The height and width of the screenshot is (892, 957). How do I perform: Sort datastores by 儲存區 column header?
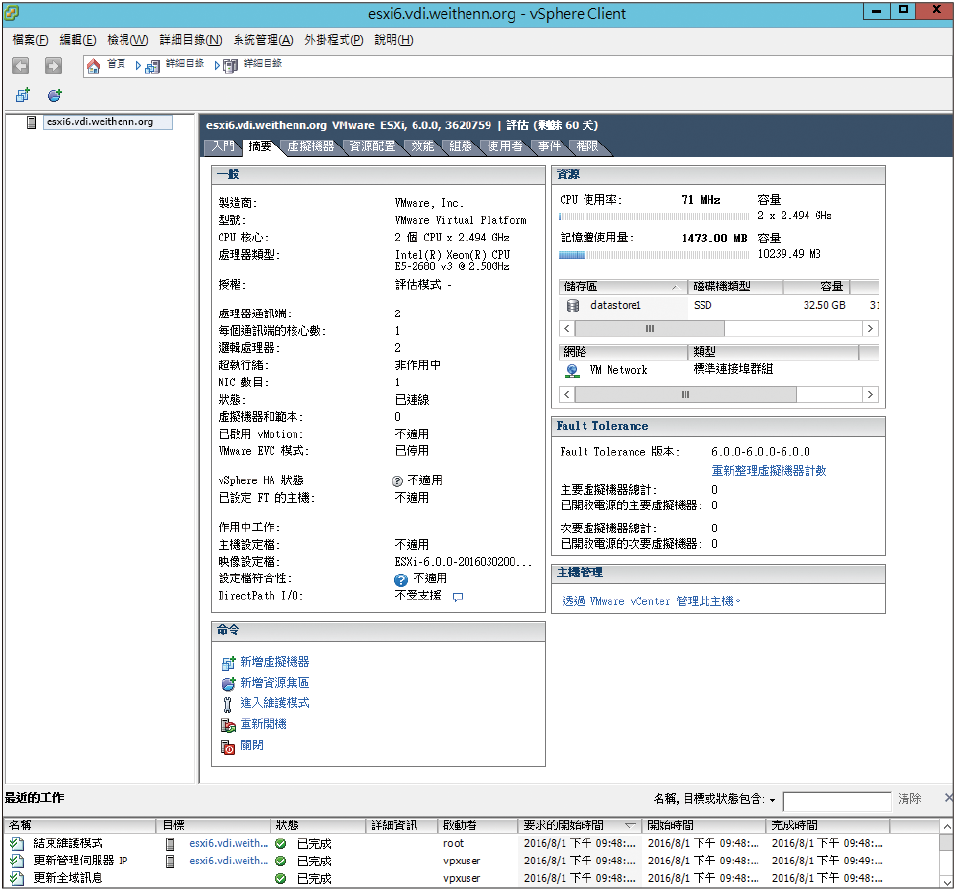tap(623, 287)
